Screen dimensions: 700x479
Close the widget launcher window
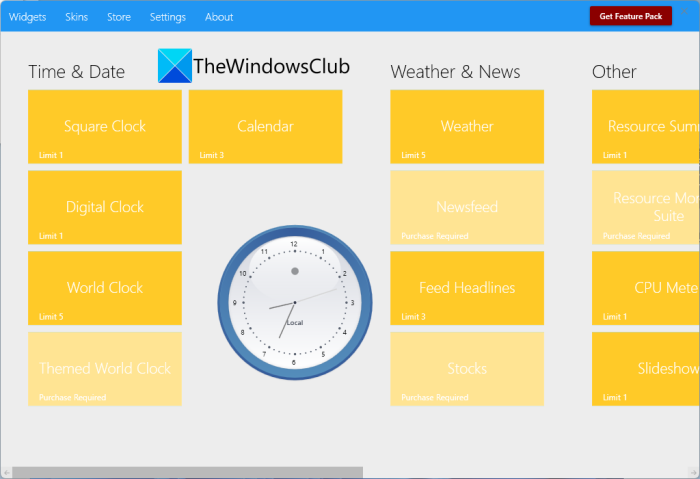point(684,11)
